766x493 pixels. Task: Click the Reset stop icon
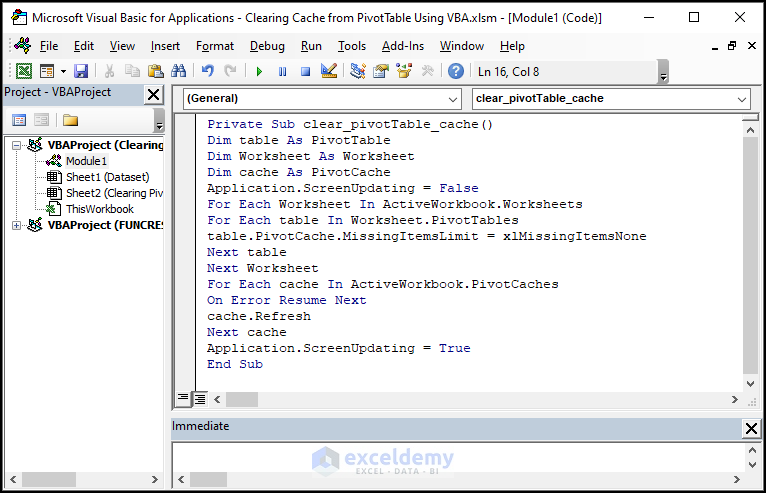pos(305,72)
